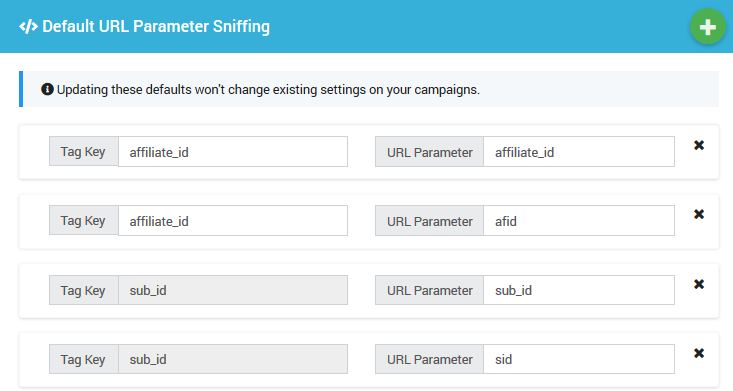This screenshot has height=391, width=733.
Task: Remove the affiliate_id to affiliate_id mapping row
Action: click(699, 145)
